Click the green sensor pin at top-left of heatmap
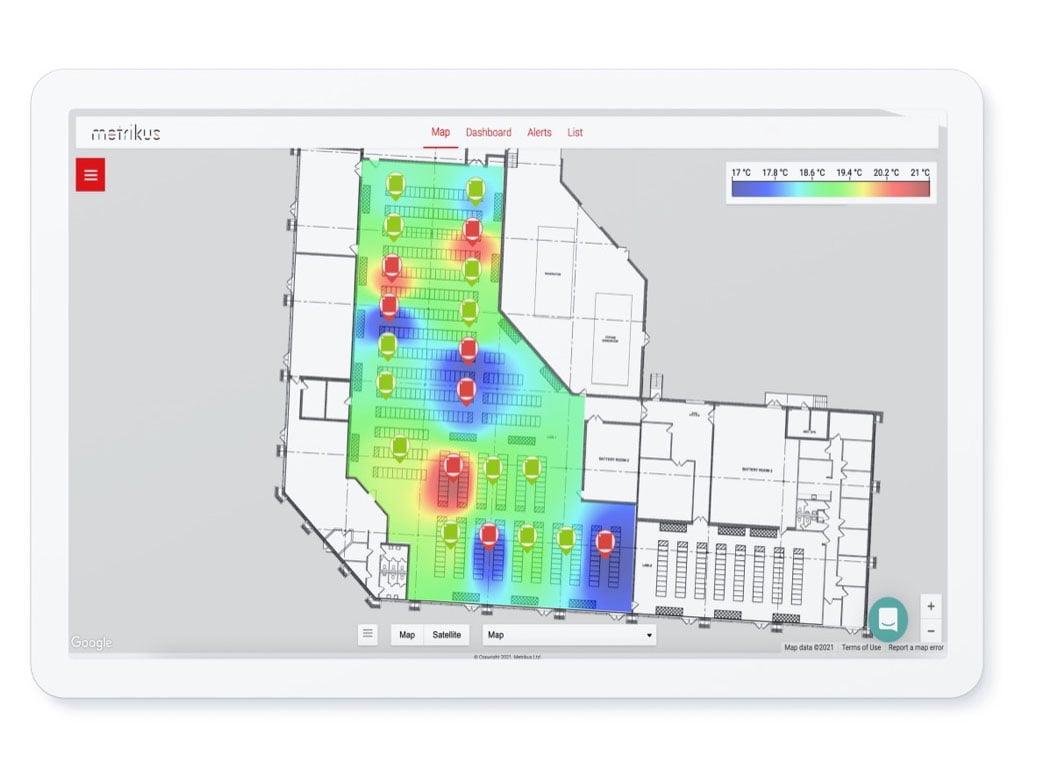This screenshot has width=1041, height=781. point(397,184)
